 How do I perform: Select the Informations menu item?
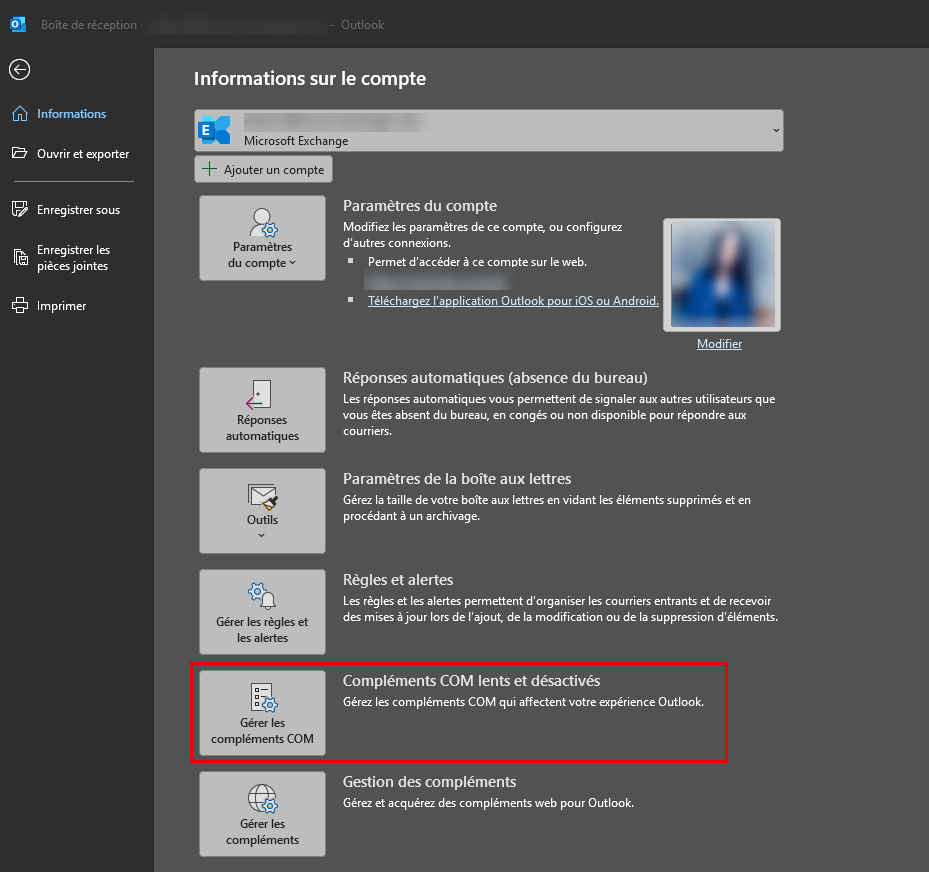71,114
